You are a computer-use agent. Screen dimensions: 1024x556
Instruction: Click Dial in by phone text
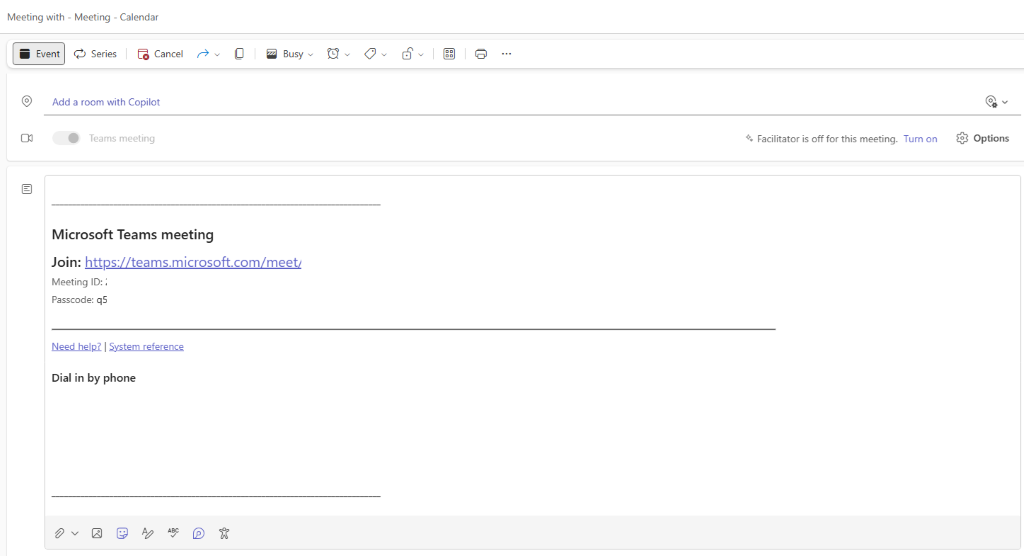(93, 378)
